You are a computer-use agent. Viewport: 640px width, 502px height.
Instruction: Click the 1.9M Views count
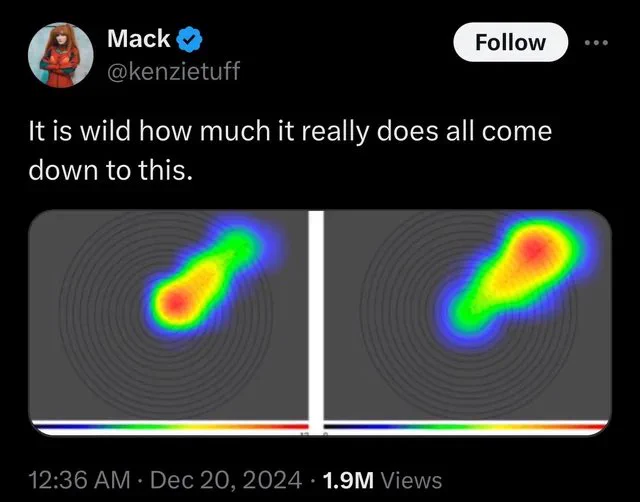coord(382,480)
